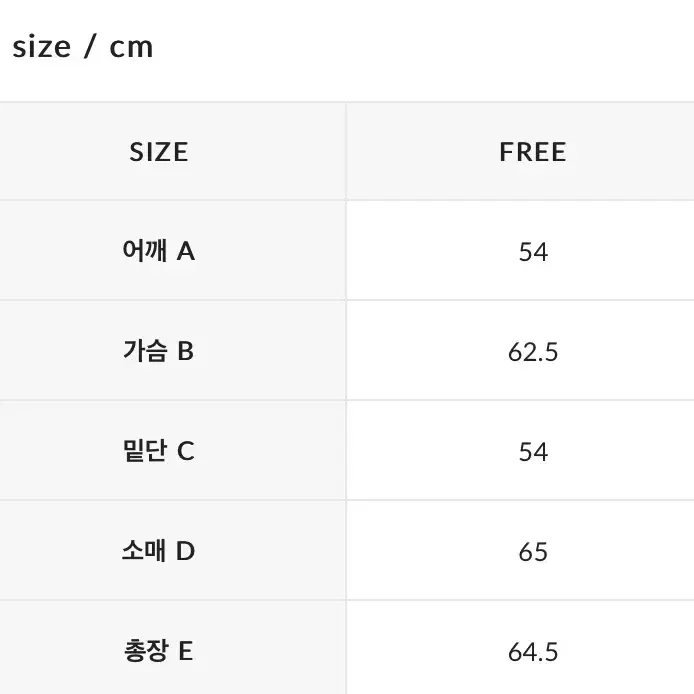The width and height of the screenshot is (694, 694).
Task: Click the word 'cm' in the heading
Action: tap(131, 48)
